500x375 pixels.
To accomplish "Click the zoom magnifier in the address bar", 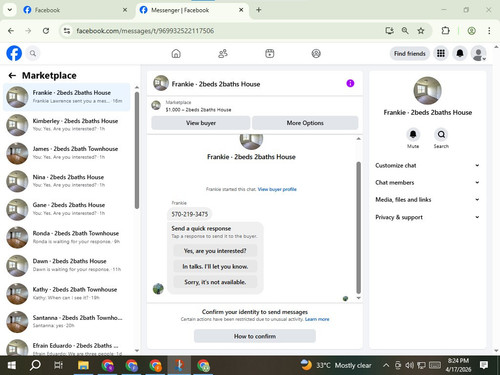I will tap(405, 31).
